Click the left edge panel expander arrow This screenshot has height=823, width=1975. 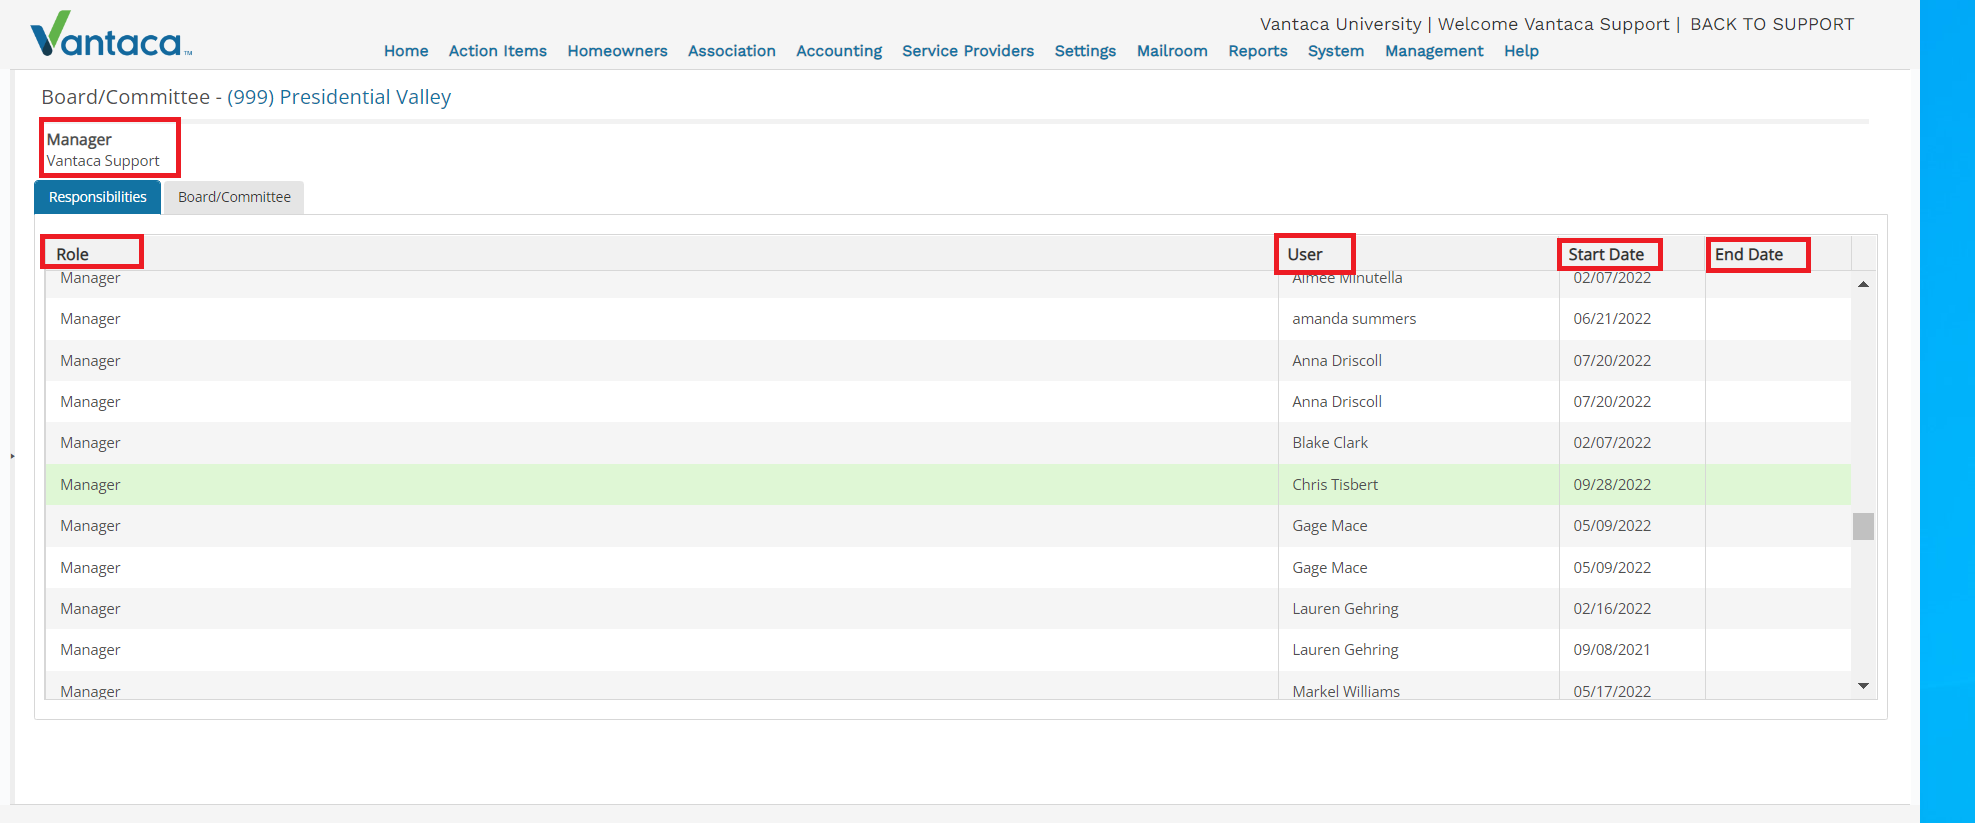12,456
